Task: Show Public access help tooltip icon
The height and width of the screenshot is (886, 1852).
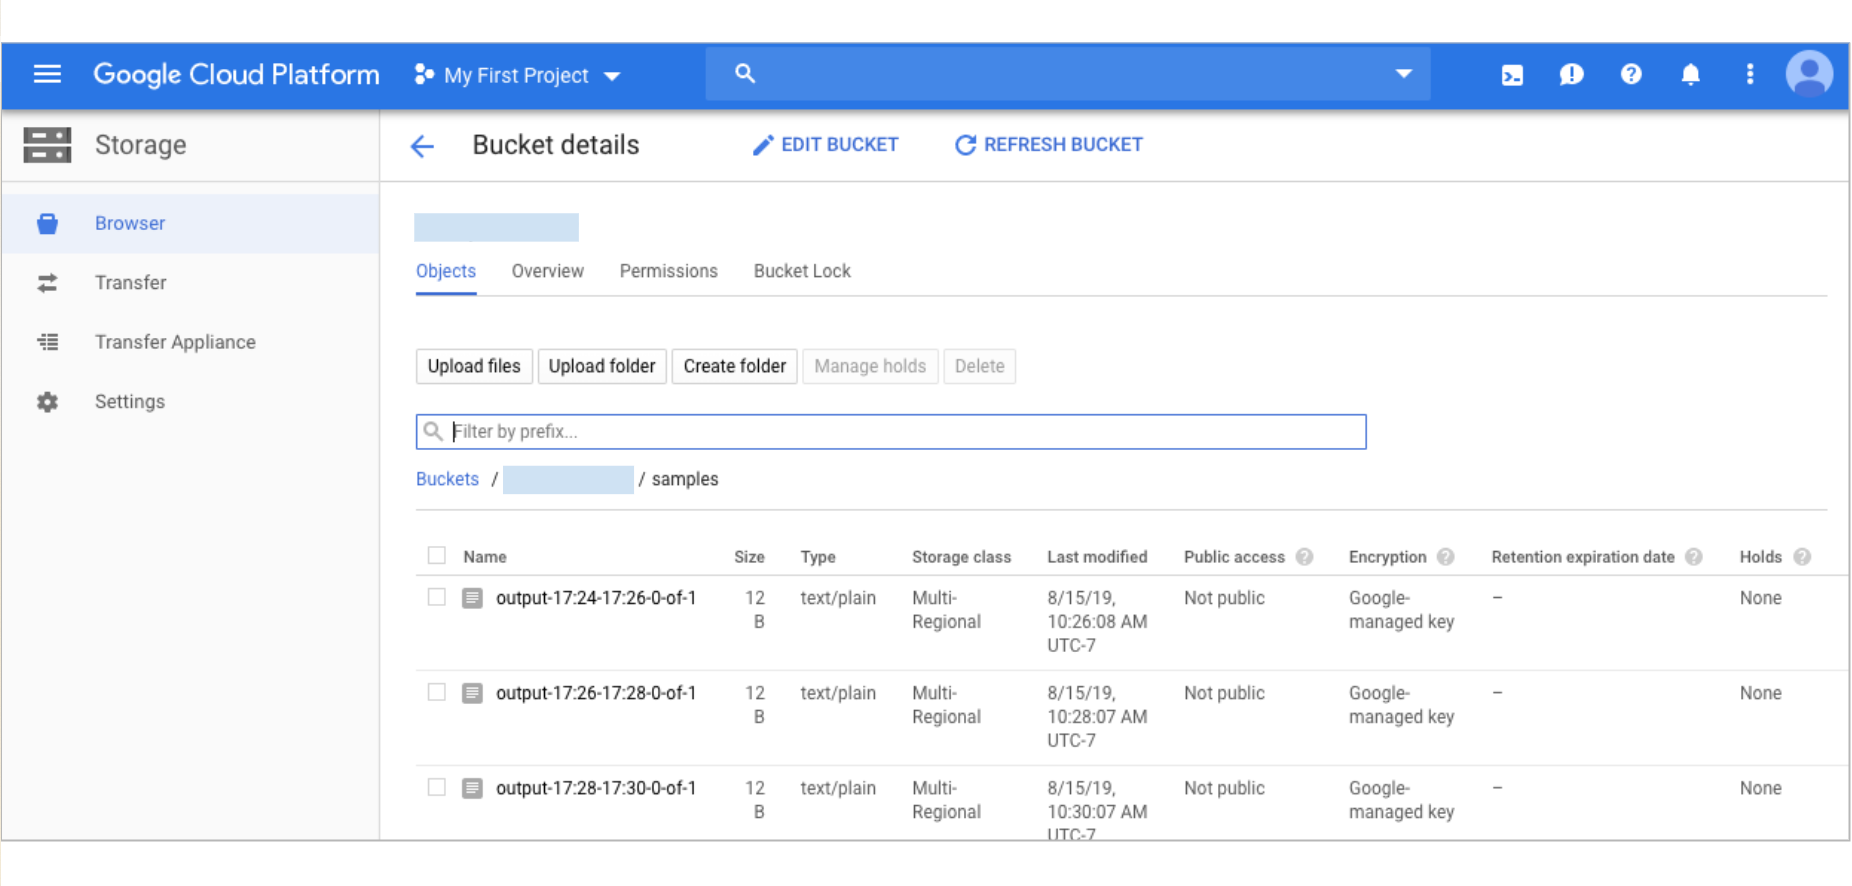Action: (1304, 557)
